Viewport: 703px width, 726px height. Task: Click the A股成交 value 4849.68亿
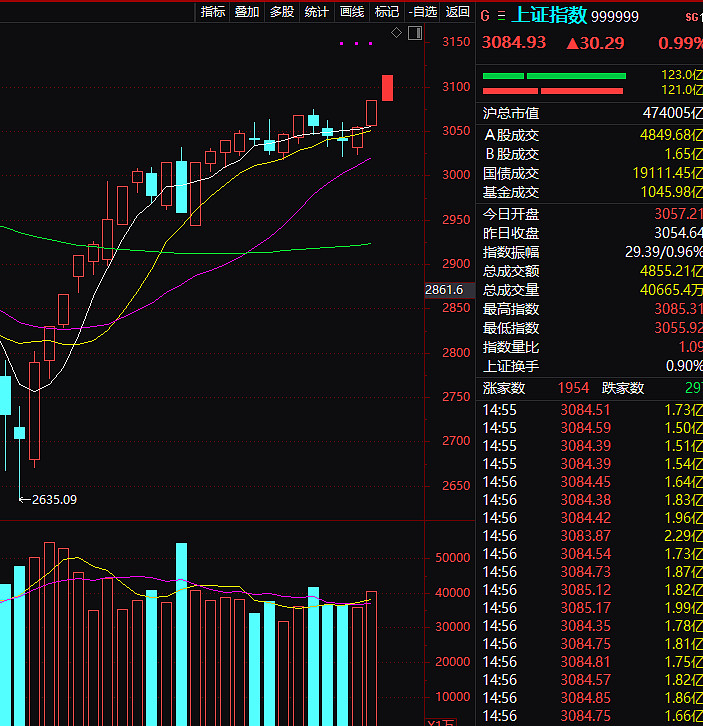671,135
